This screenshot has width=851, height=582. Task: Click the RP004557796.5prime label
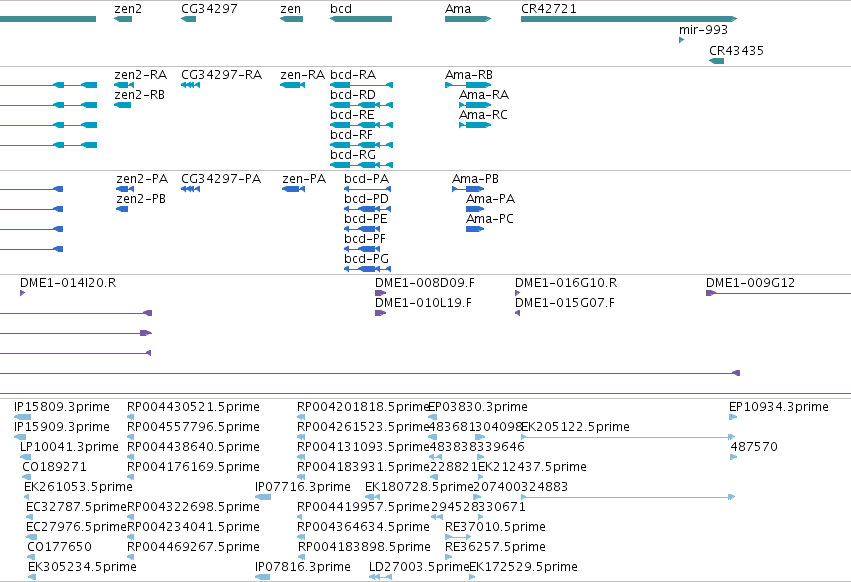[193, 427]
